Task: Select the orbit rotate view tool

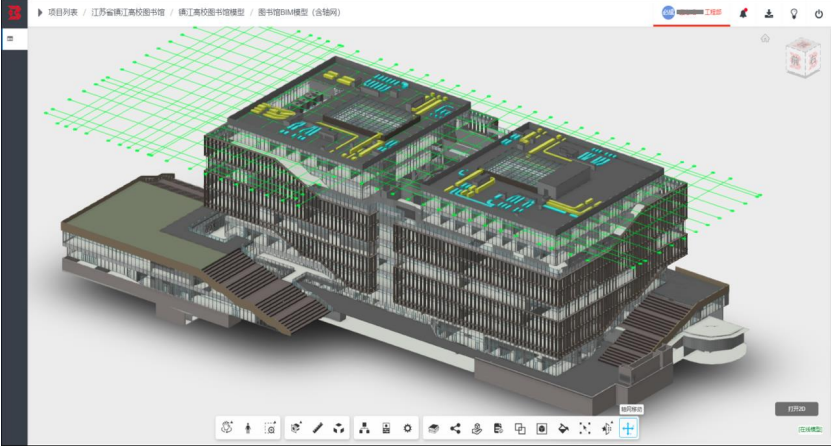Action: click(227, 427)
